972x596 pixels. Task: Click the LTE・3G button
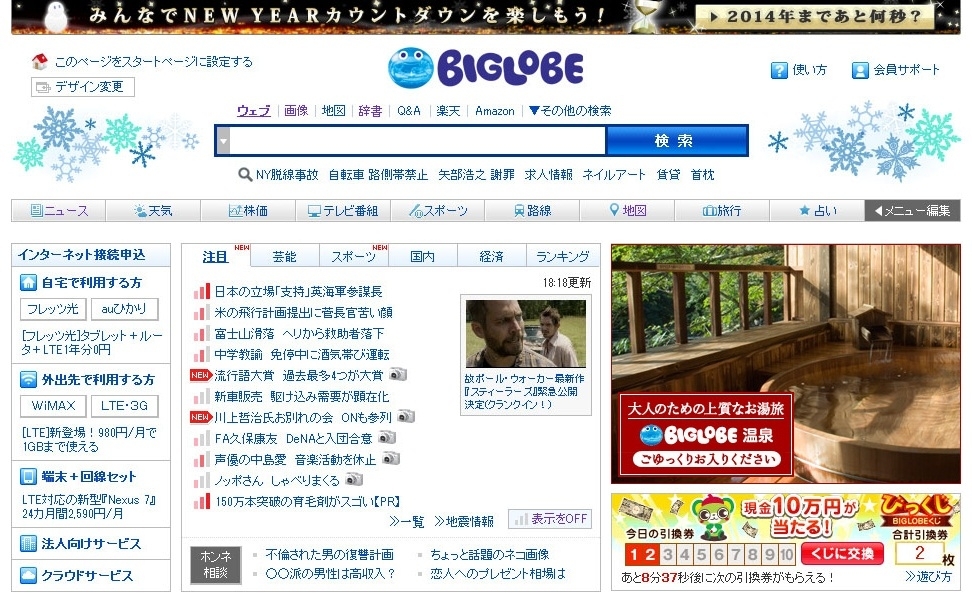coord(124,406)
